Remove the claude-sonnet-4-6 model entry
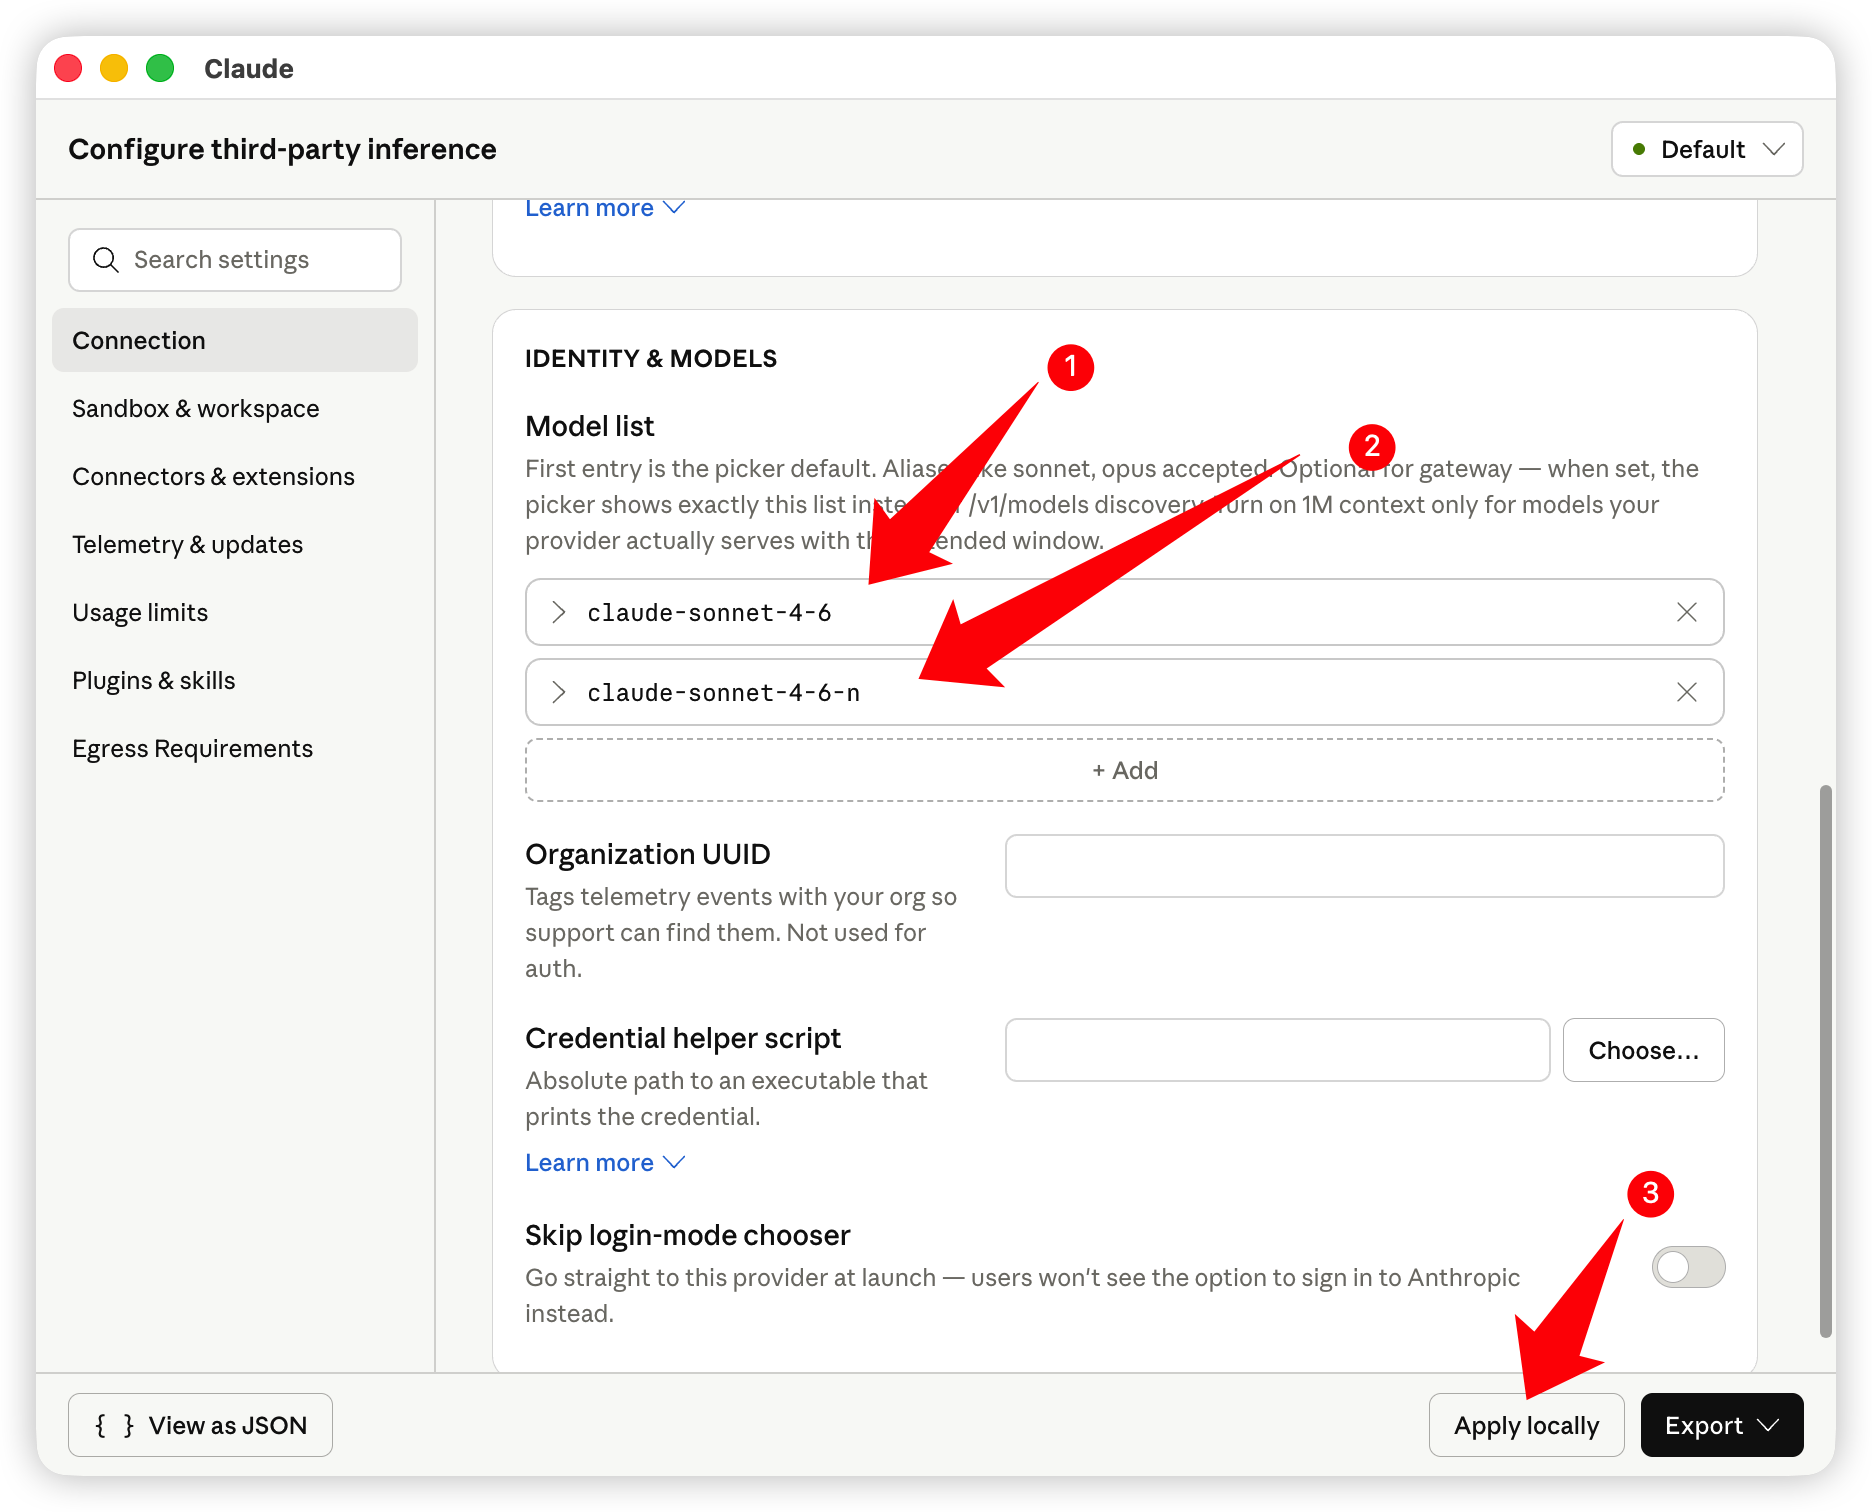1872x1512 pixels. click(1686, 612)
